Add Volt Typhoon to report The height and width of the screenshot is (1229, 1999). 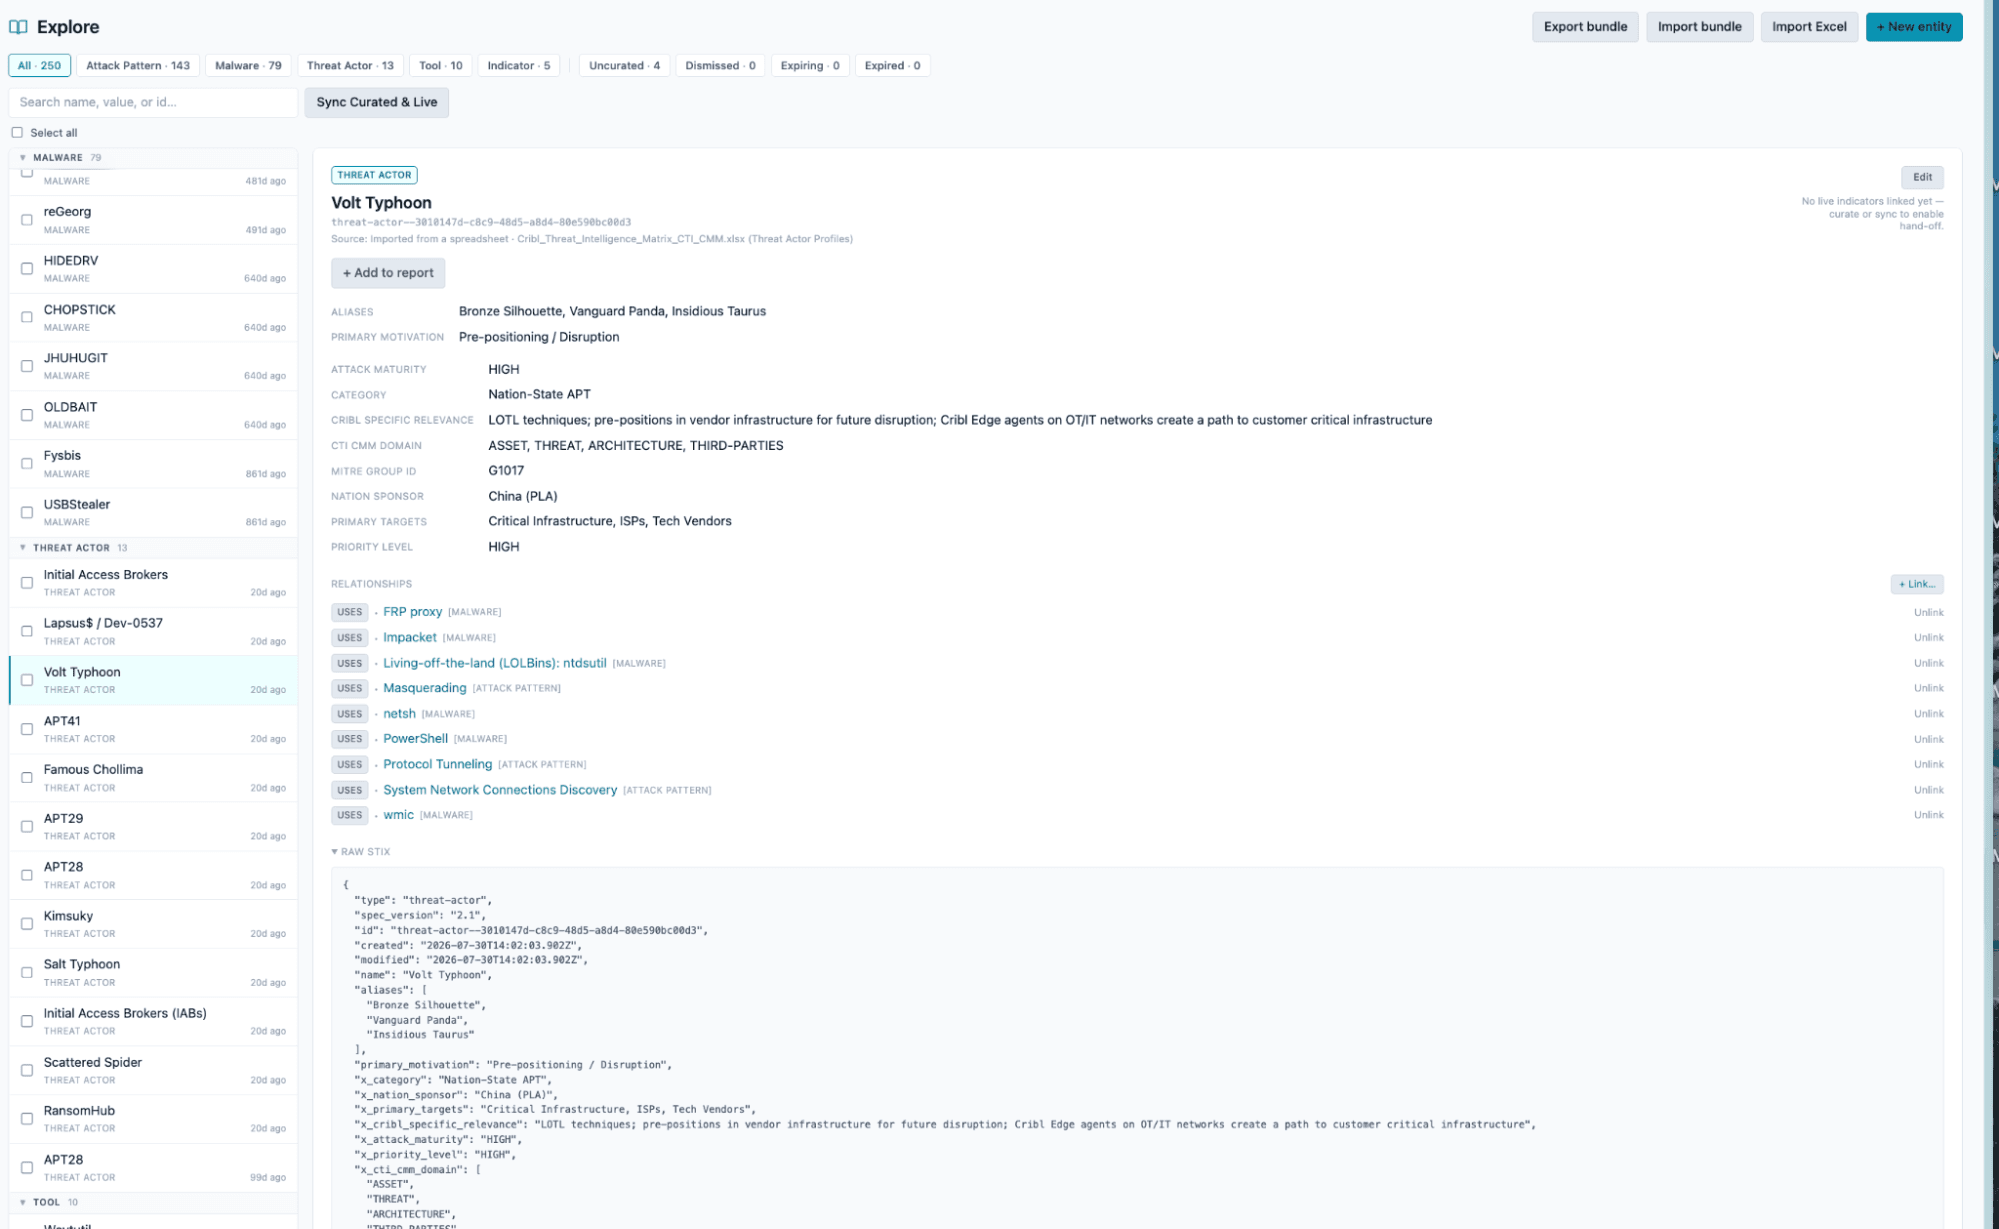388,273
